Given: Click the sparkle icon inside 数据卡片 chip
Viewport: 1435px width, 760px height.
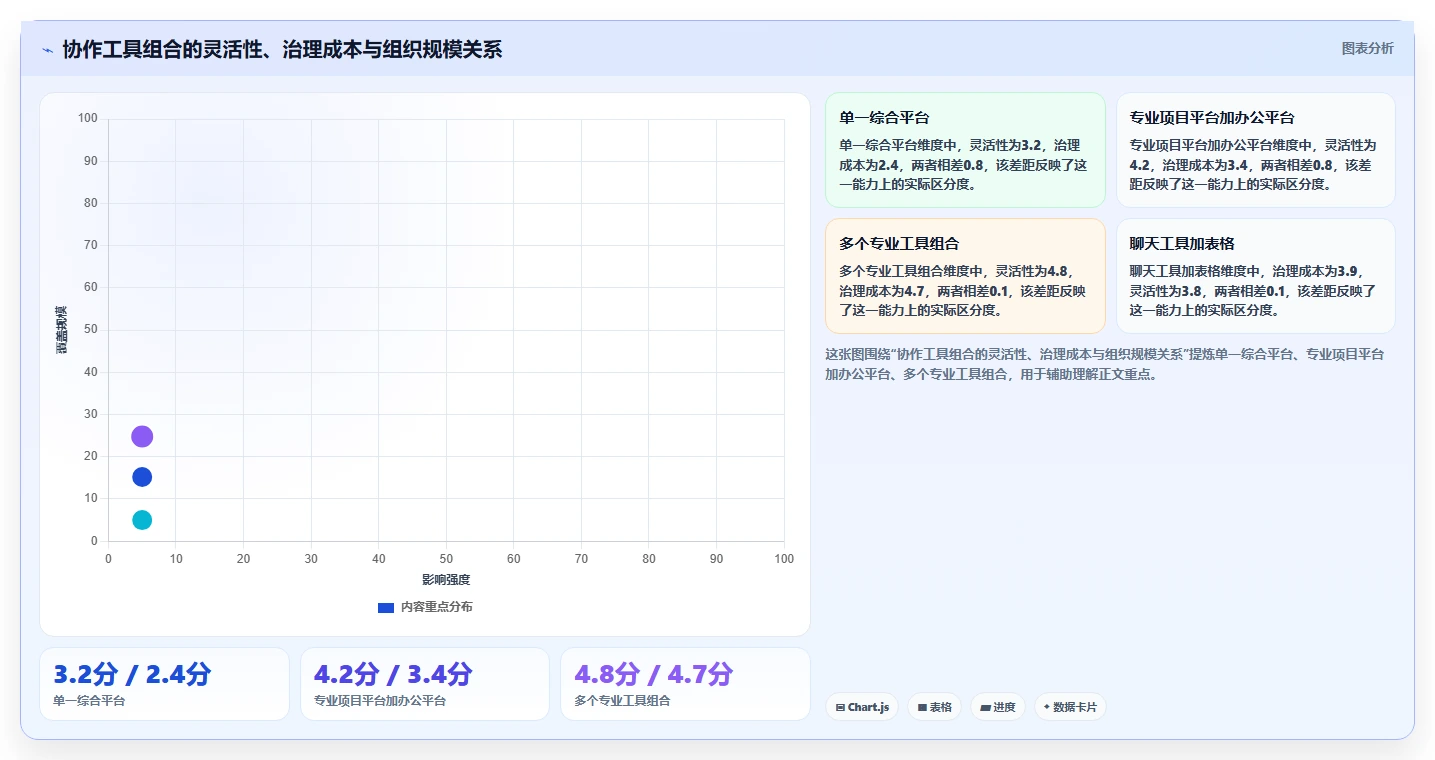Looking at the screenshot, I should [x=1047, y=707].
